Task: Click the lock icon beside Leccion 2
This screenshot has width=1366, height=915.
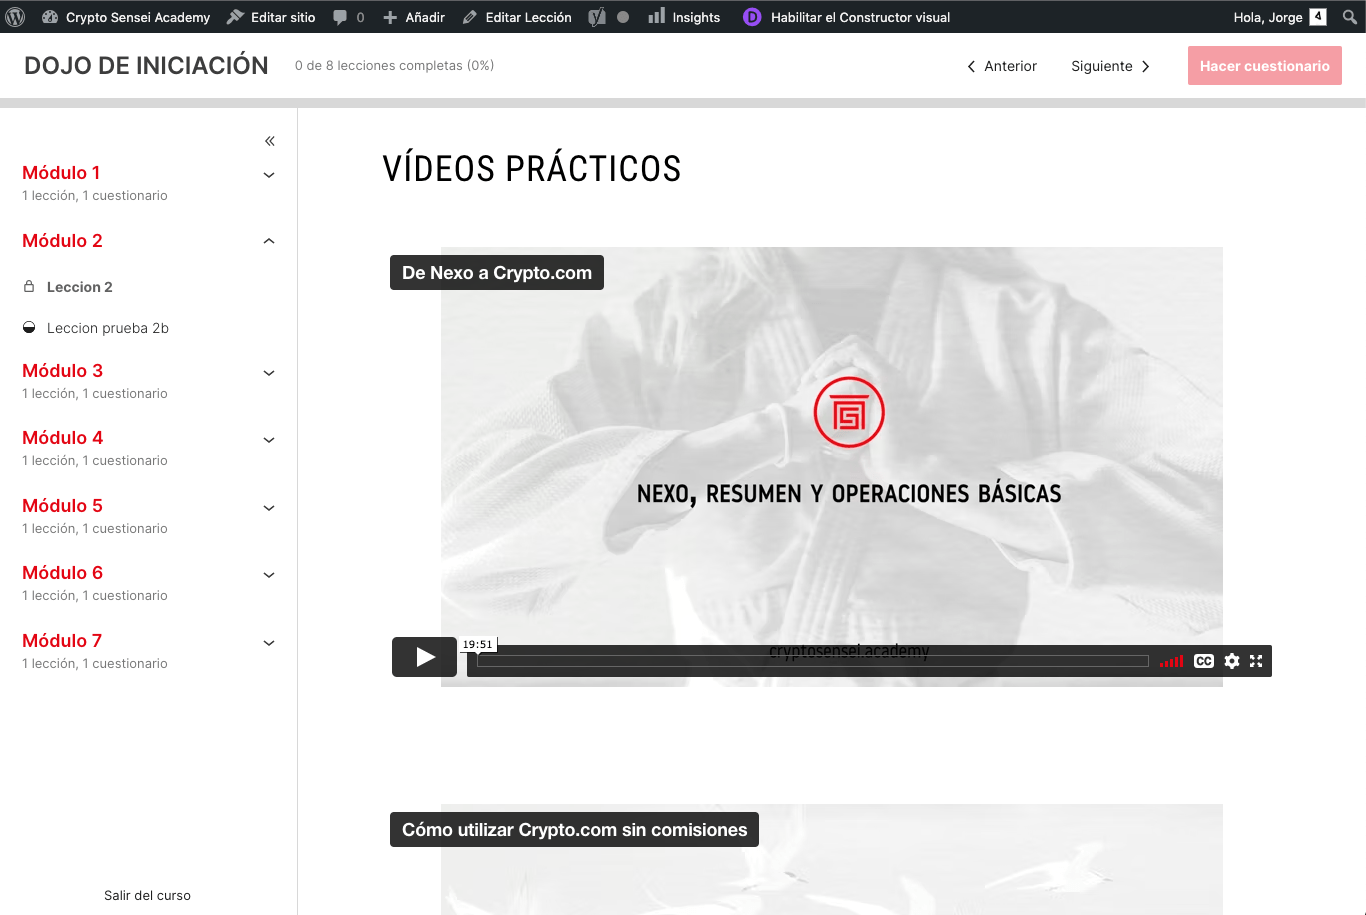Action: (29, 286)
